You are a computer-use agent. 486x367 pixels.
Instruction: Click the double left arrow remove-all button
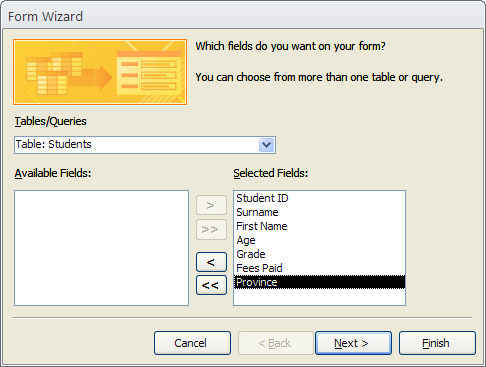211,285
